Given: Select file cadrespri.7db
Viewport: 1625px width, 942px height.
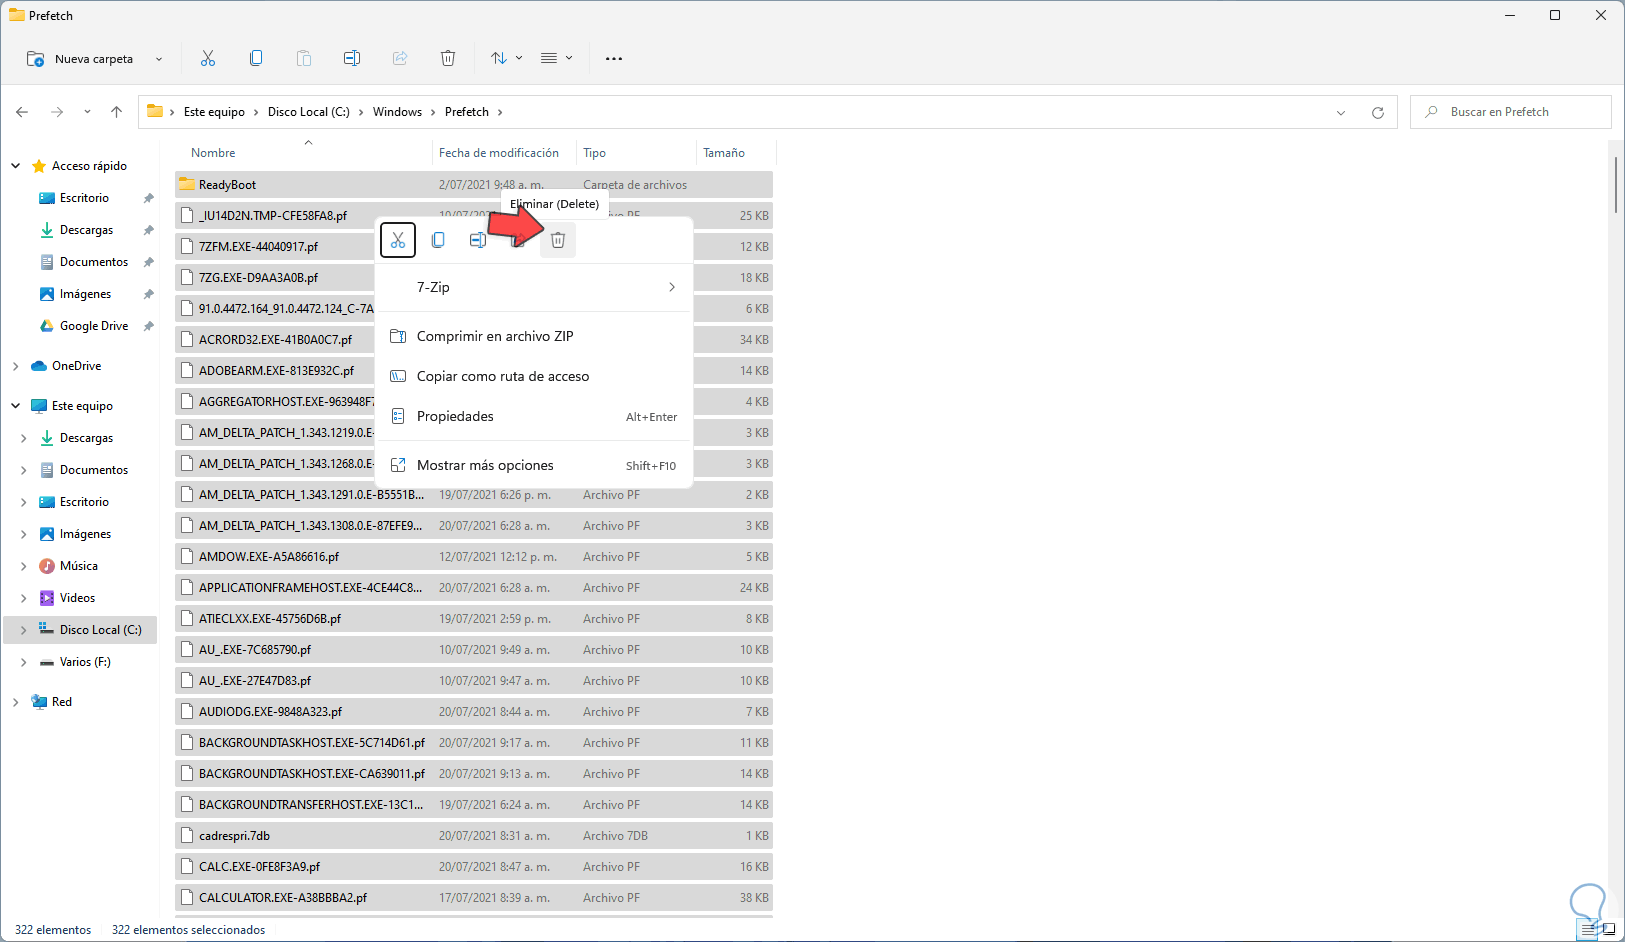Looking at the screenshot, I should pos(234,836).
